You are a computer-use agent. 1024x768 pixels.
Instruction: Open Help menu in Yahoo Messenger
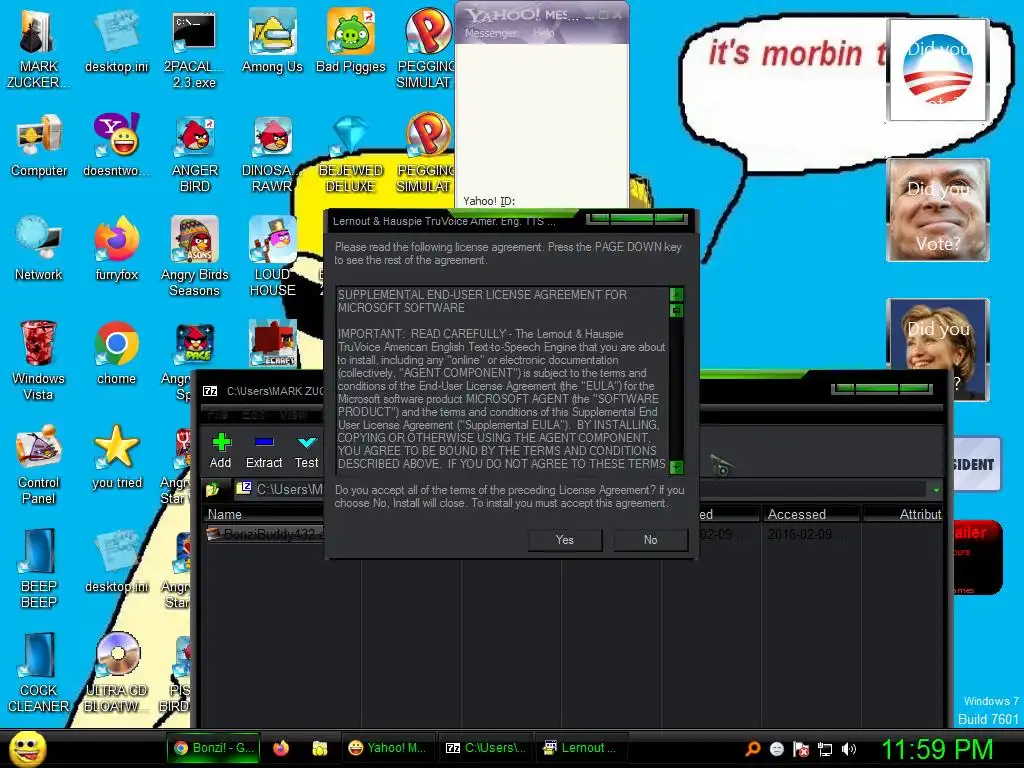pos(543,33)
